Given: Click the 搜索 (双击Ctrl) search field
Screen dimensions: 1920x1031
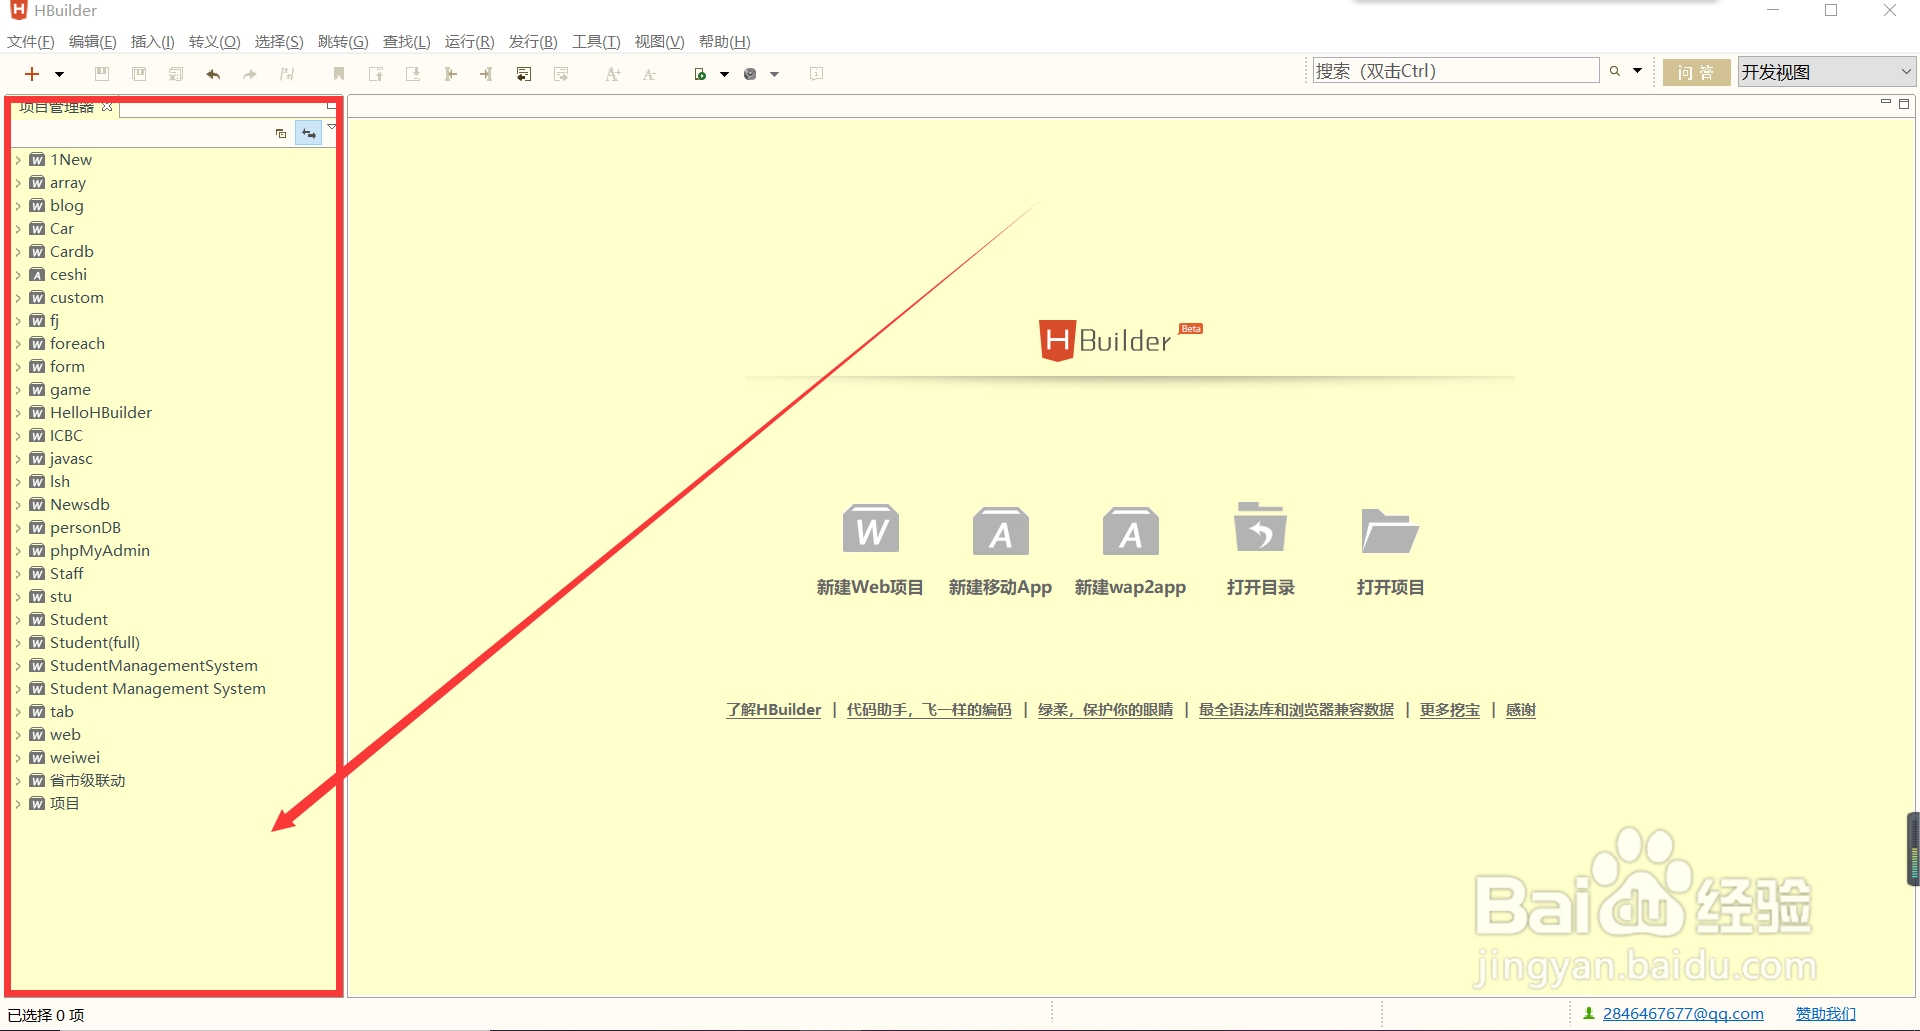Looking at the screenshot, I should pos(1456,71).
